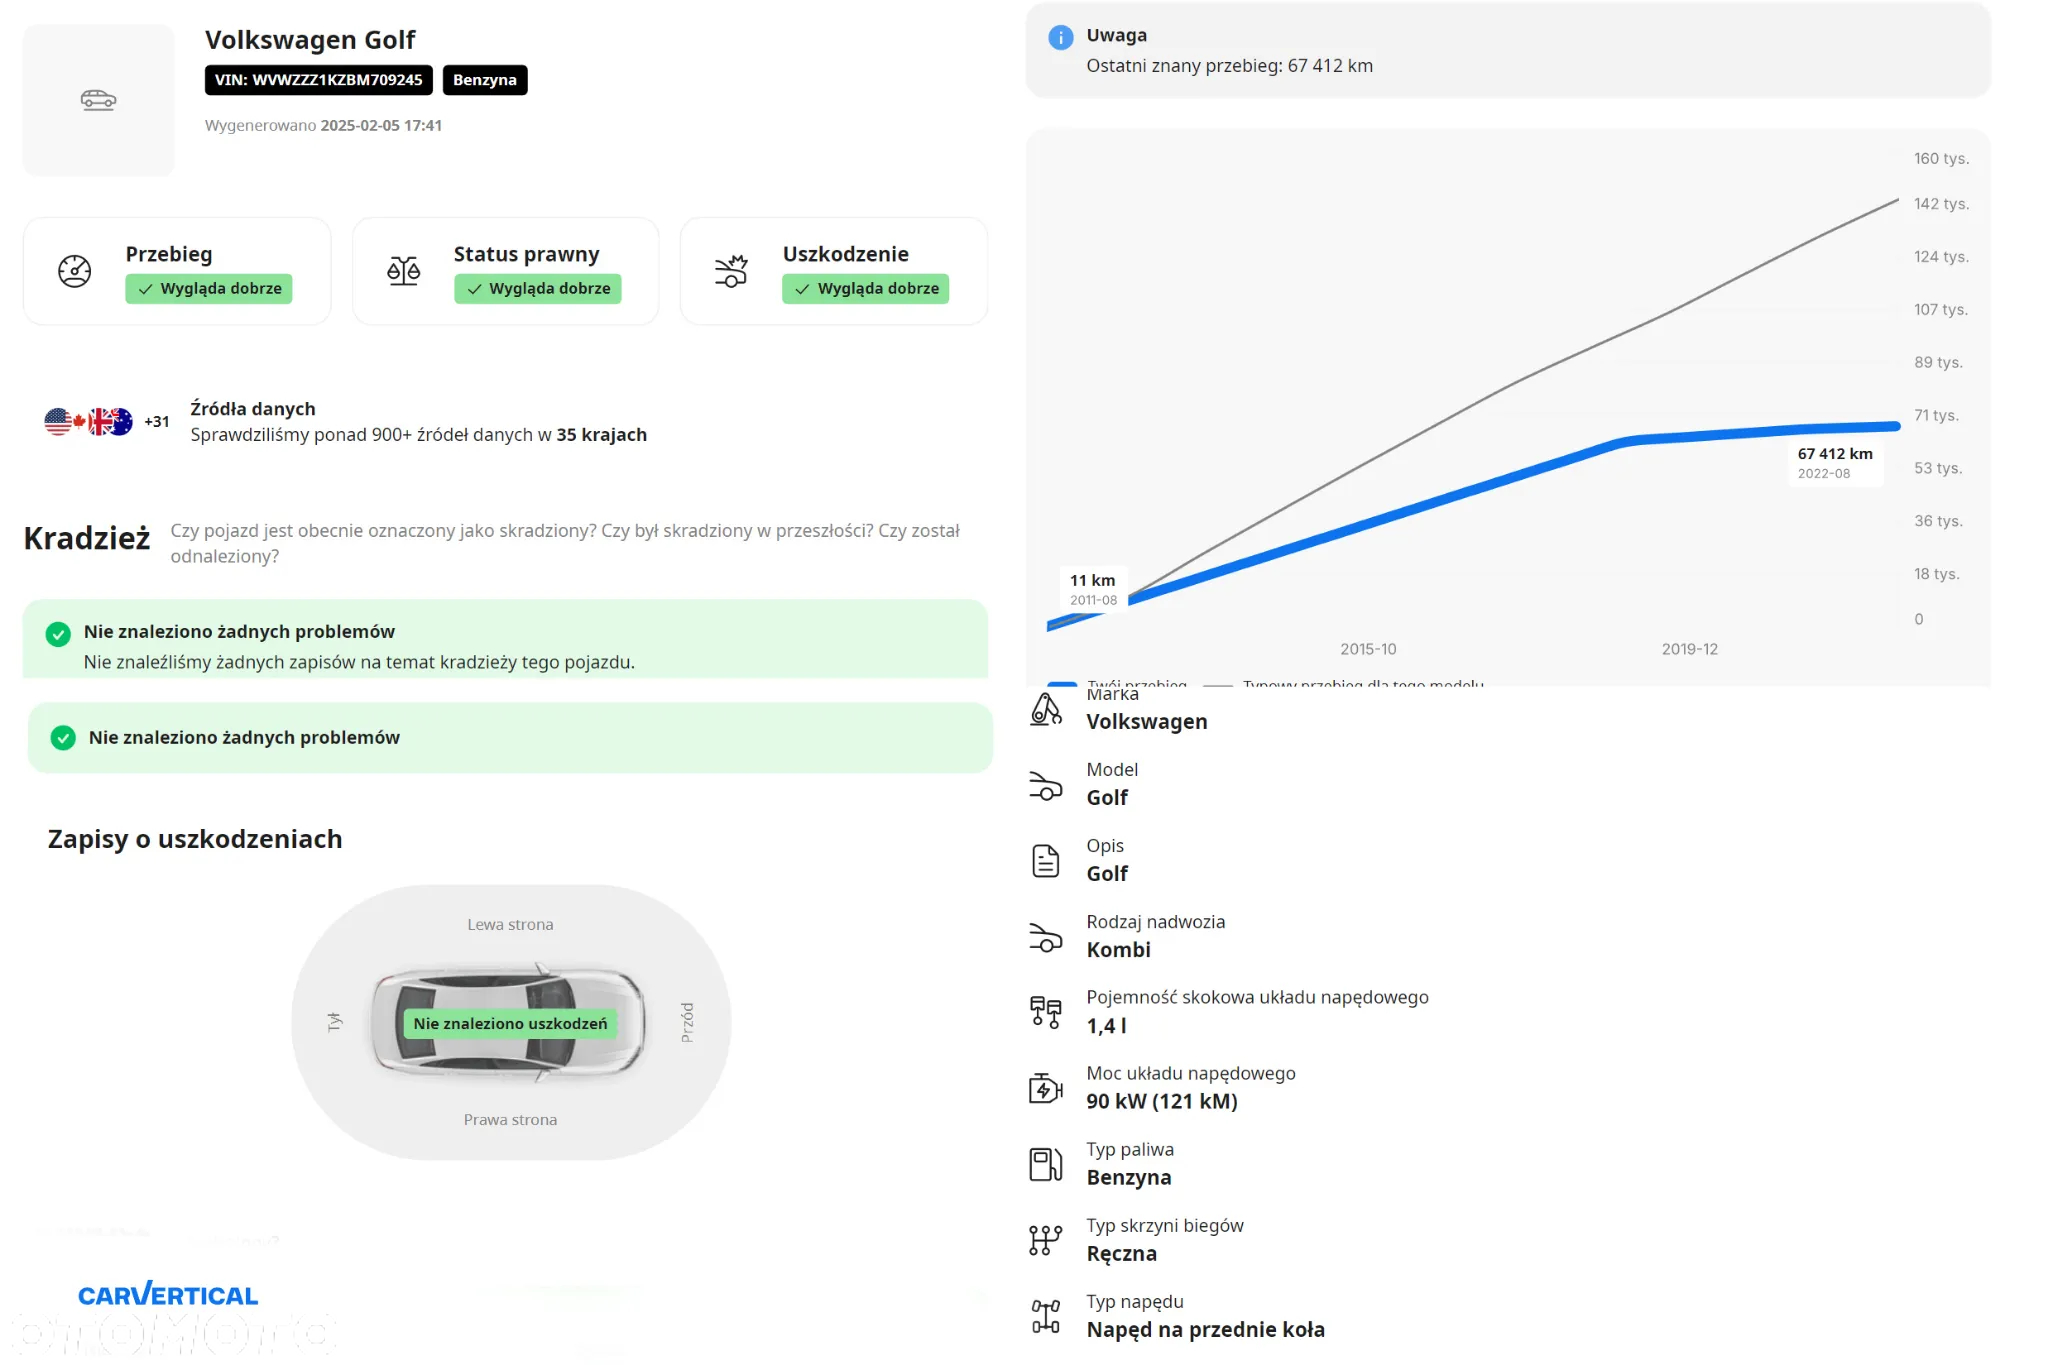
Task: Click the 'Napęd na przednie koła' value
Action: 1205,1330
